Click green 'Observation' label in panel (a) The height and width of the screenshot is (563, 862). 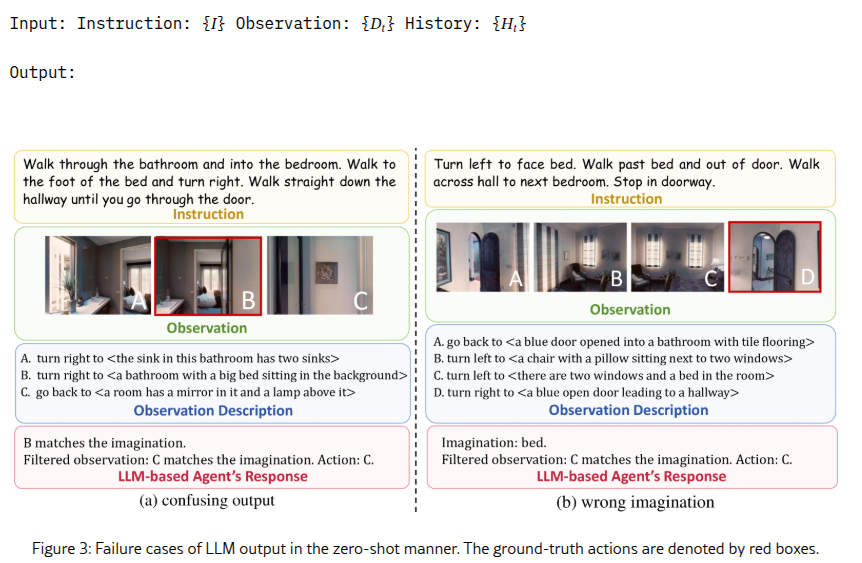[x=207, y=328]
